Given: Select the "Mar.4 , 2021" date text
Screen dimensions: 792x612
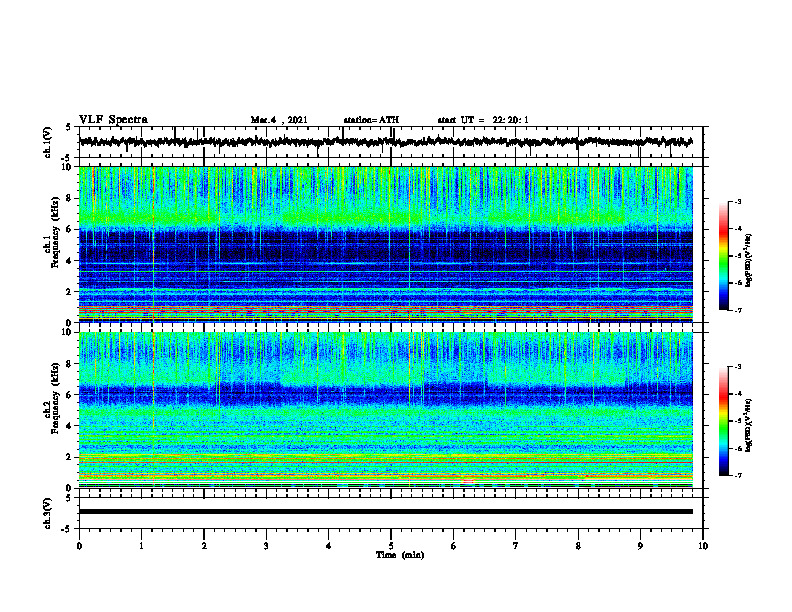Looking at the screenshot, I should tap(279, 120).
